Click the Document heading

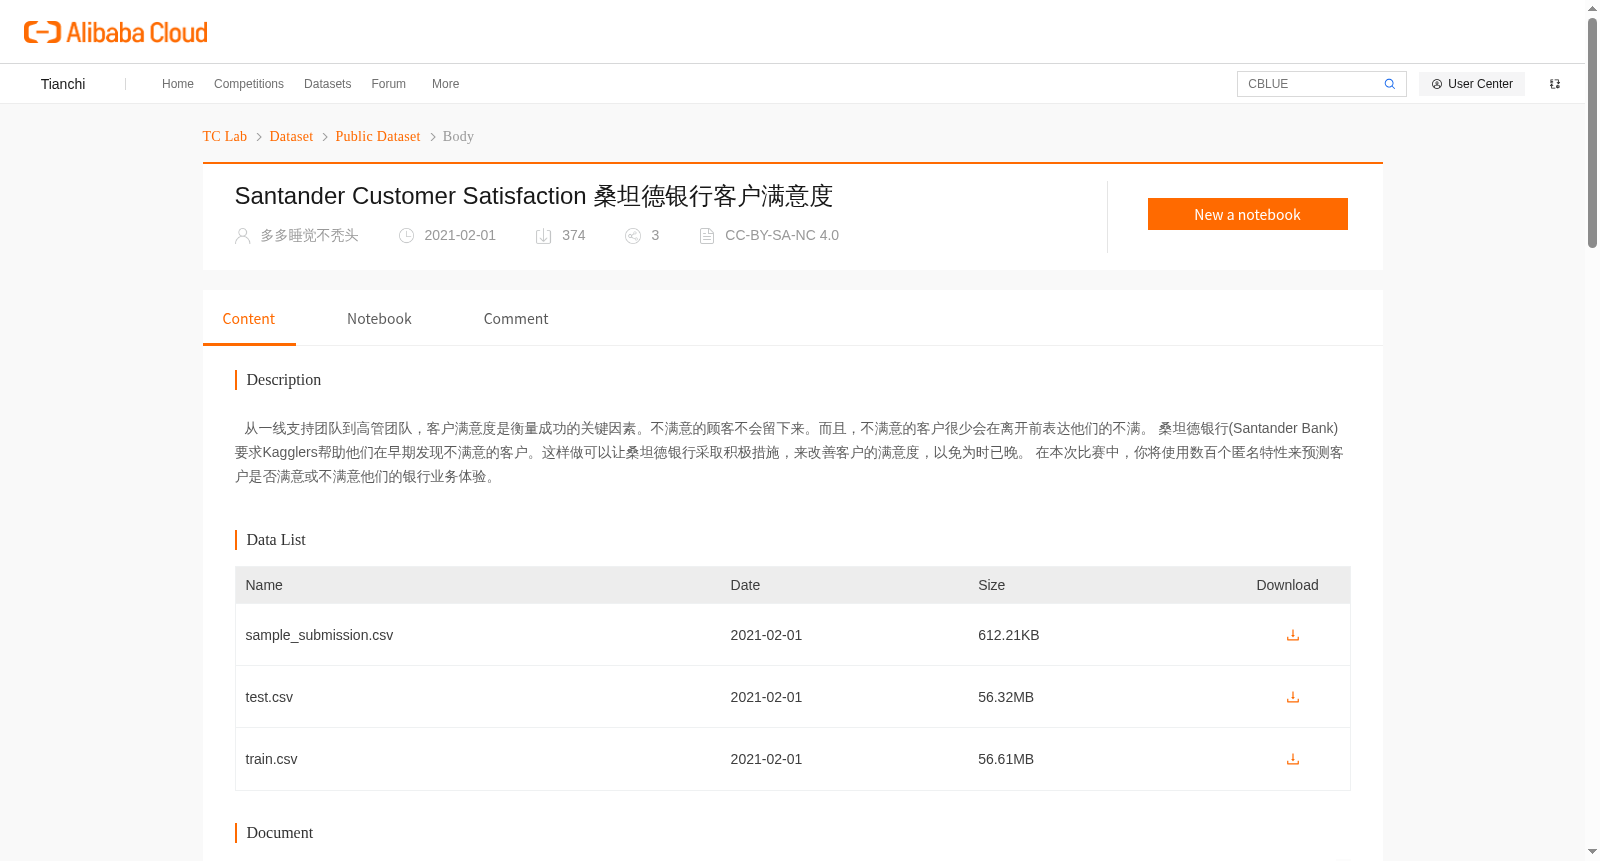(x=280, y=833)
